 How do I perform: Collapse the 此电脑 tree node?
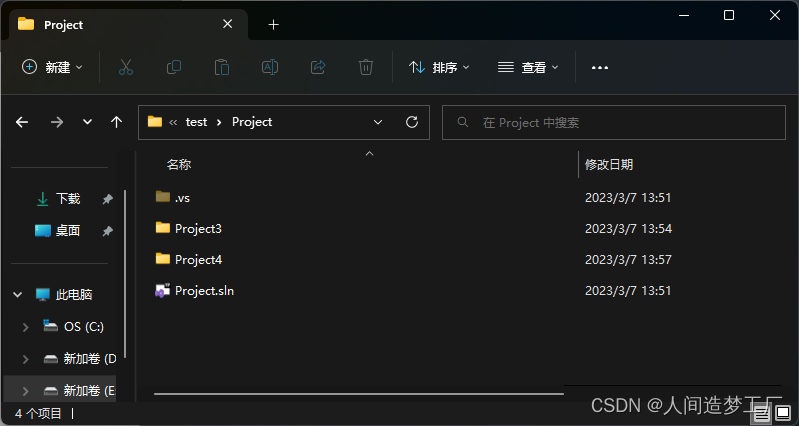[18, 295]
